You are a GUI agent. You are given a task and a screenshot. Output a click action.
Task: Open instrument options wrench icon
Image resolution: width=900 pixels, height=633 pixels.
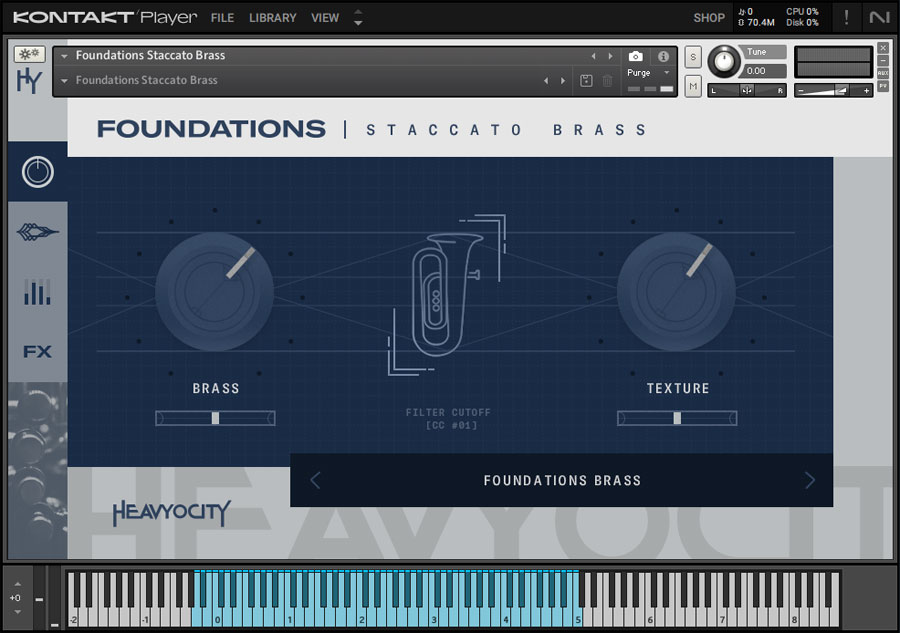pyautogui.click(x=29, y=54)
